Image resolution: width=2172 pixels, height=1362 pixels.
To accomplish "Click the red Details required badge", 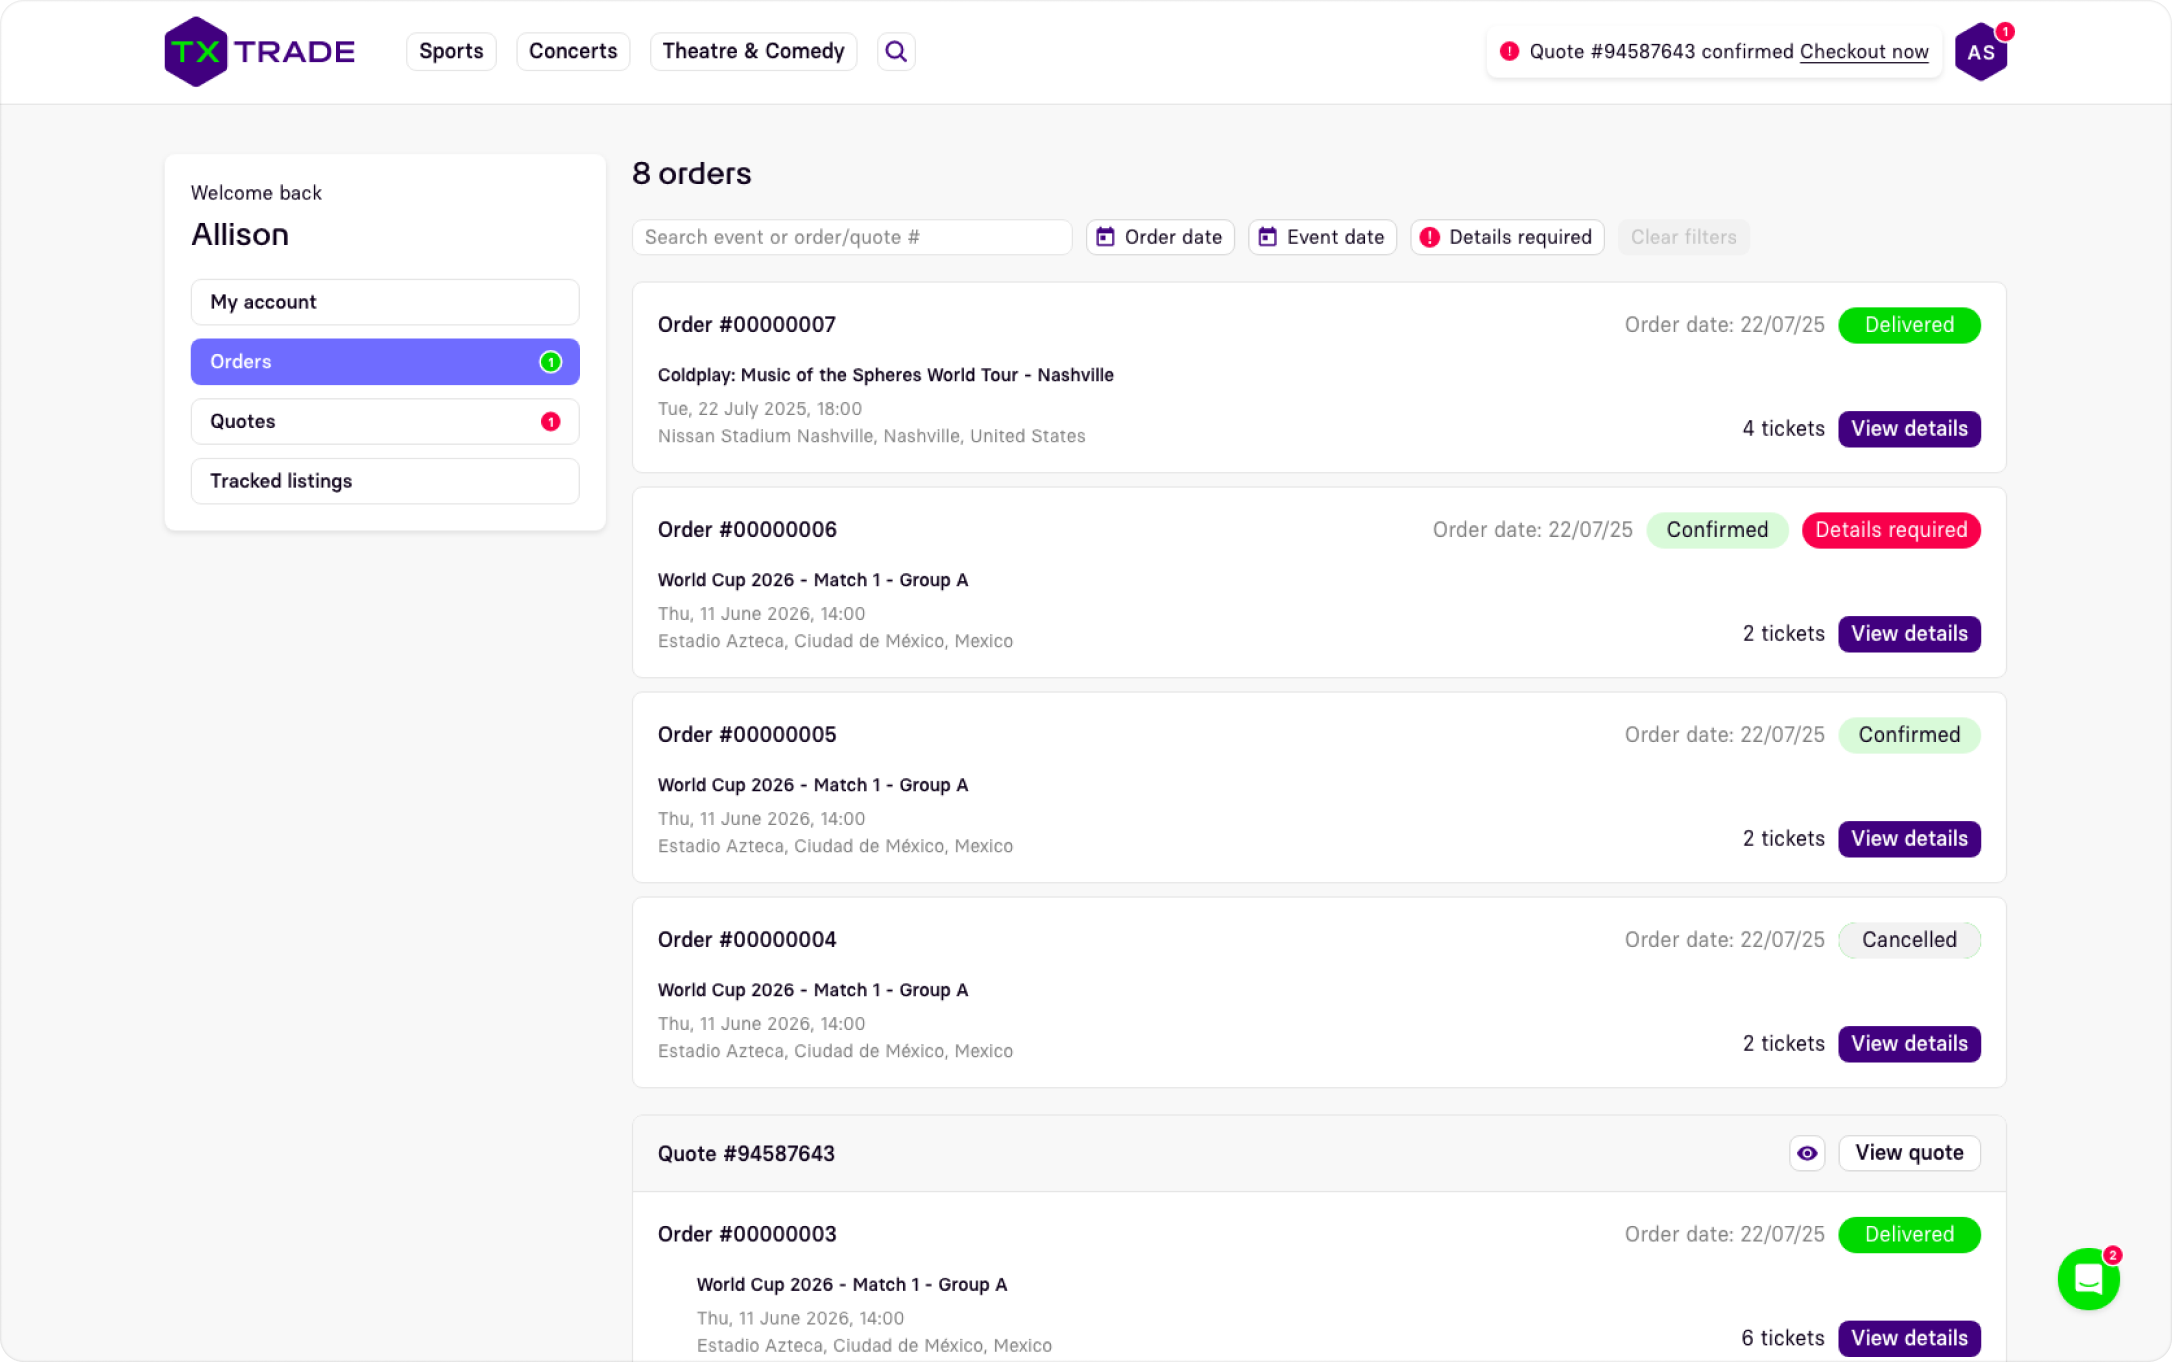I will tap(1890, 530).
